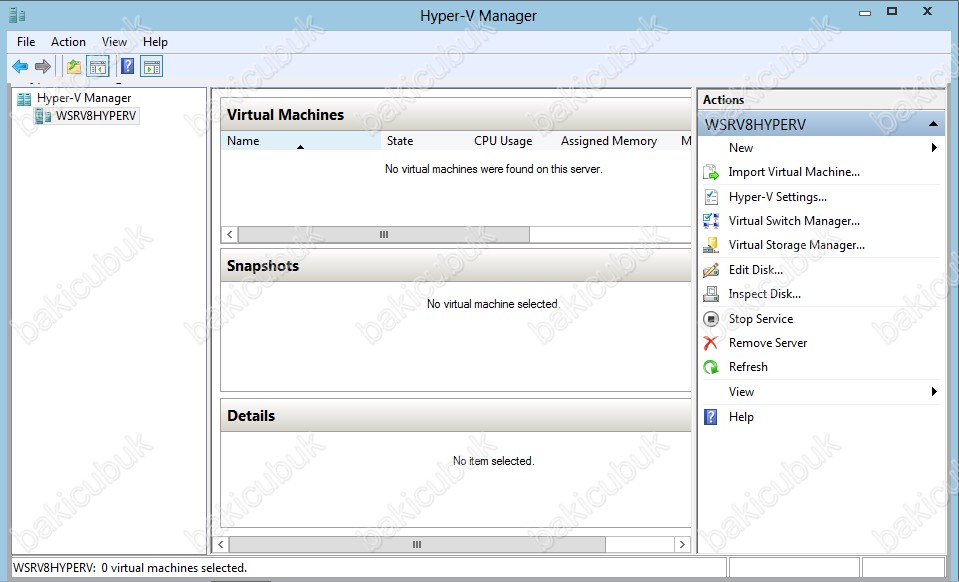
Task: Maximize the Hyper-V Manager window
Action: click(x=892, y=12)
